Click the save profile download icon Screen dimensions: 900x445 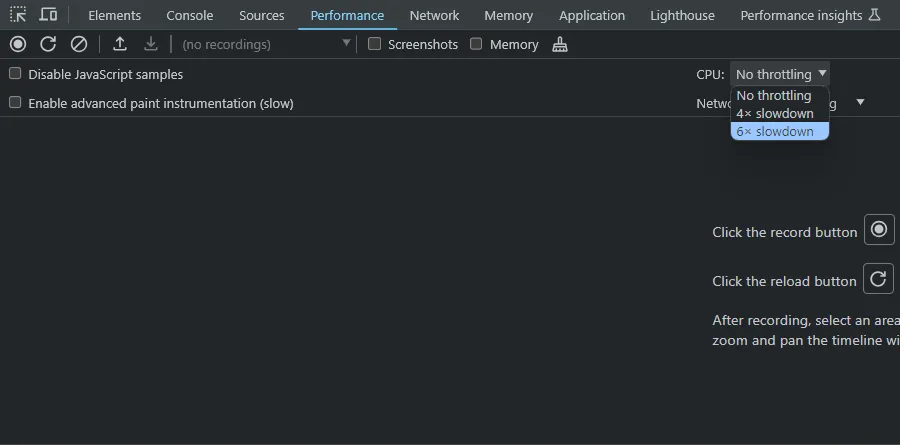click(150, 44)
